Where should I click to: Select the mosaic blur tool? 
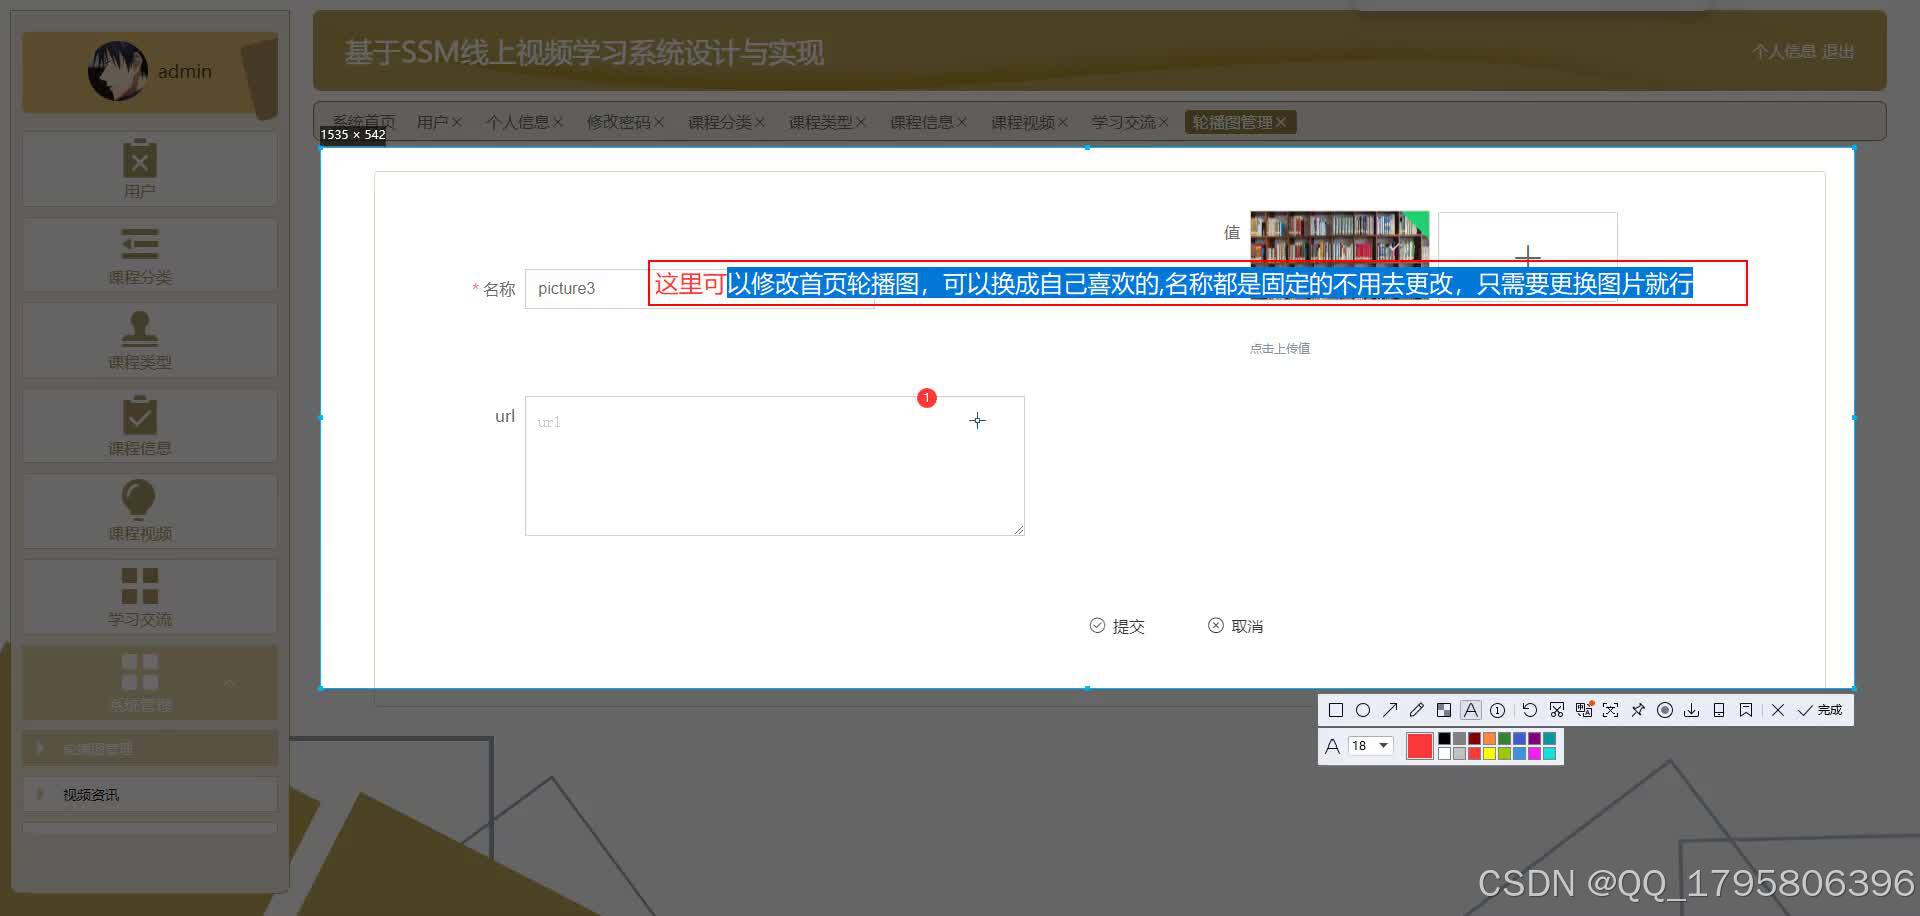pyautogui.click(x=1444, y=710)
